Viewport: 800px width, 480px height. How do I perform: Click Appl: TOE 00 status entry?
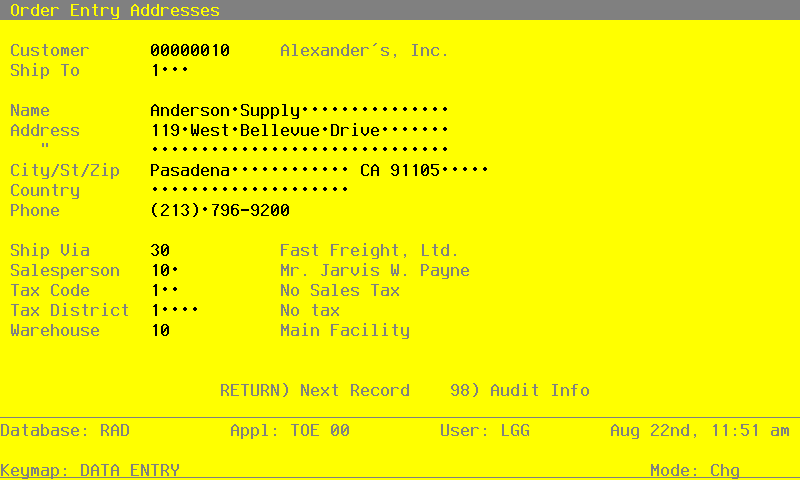point(290,431)
